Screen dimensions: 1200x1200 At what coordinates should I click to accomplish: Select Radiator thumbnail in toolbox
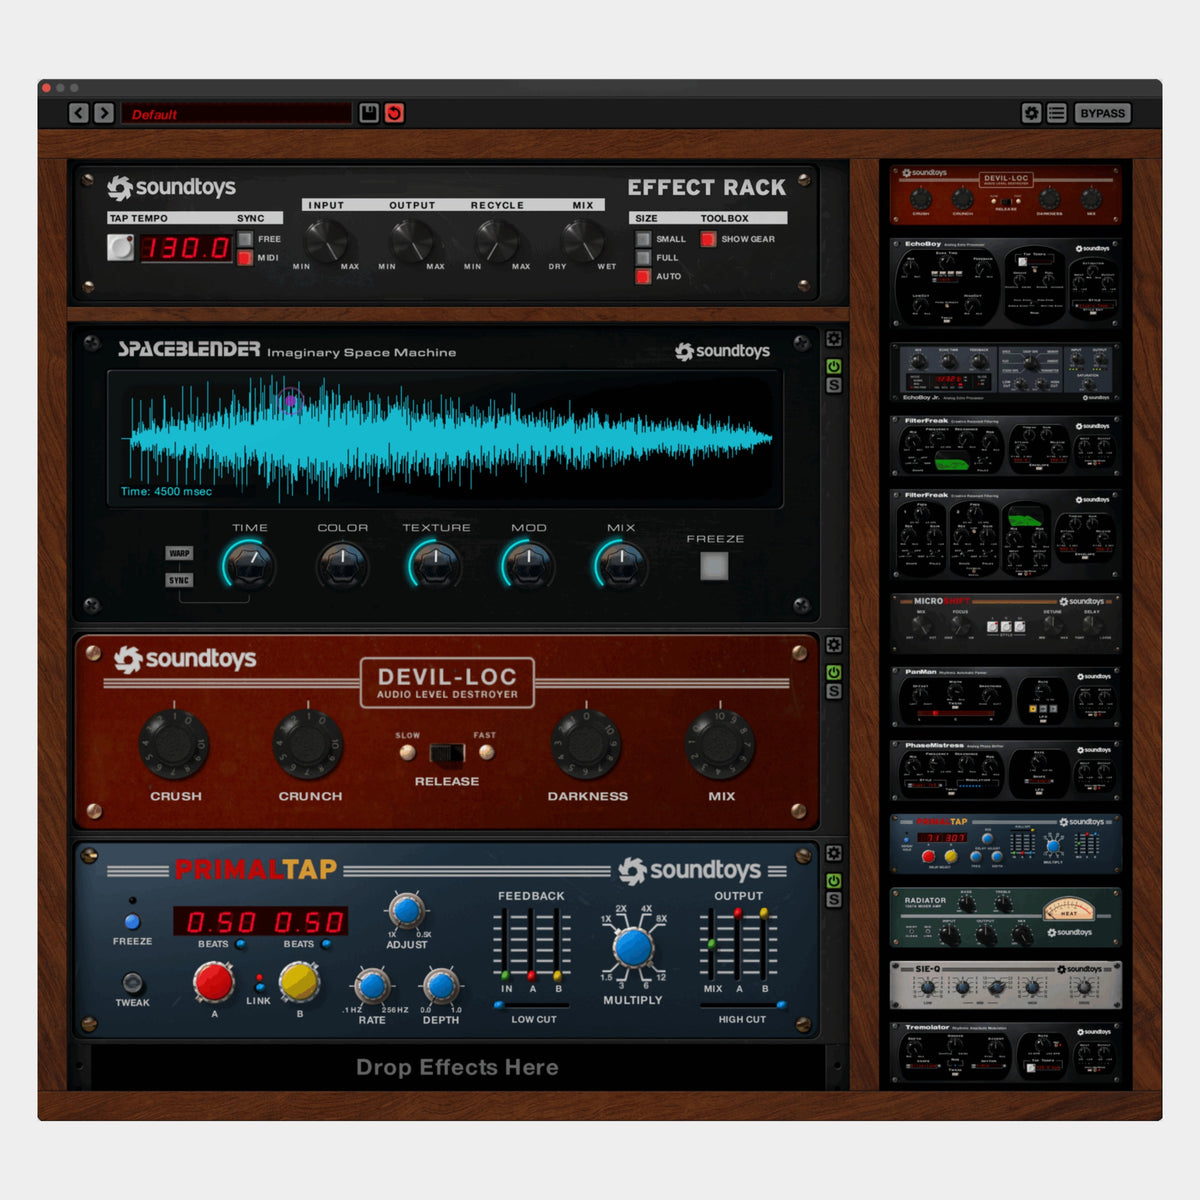(1006, 918)
